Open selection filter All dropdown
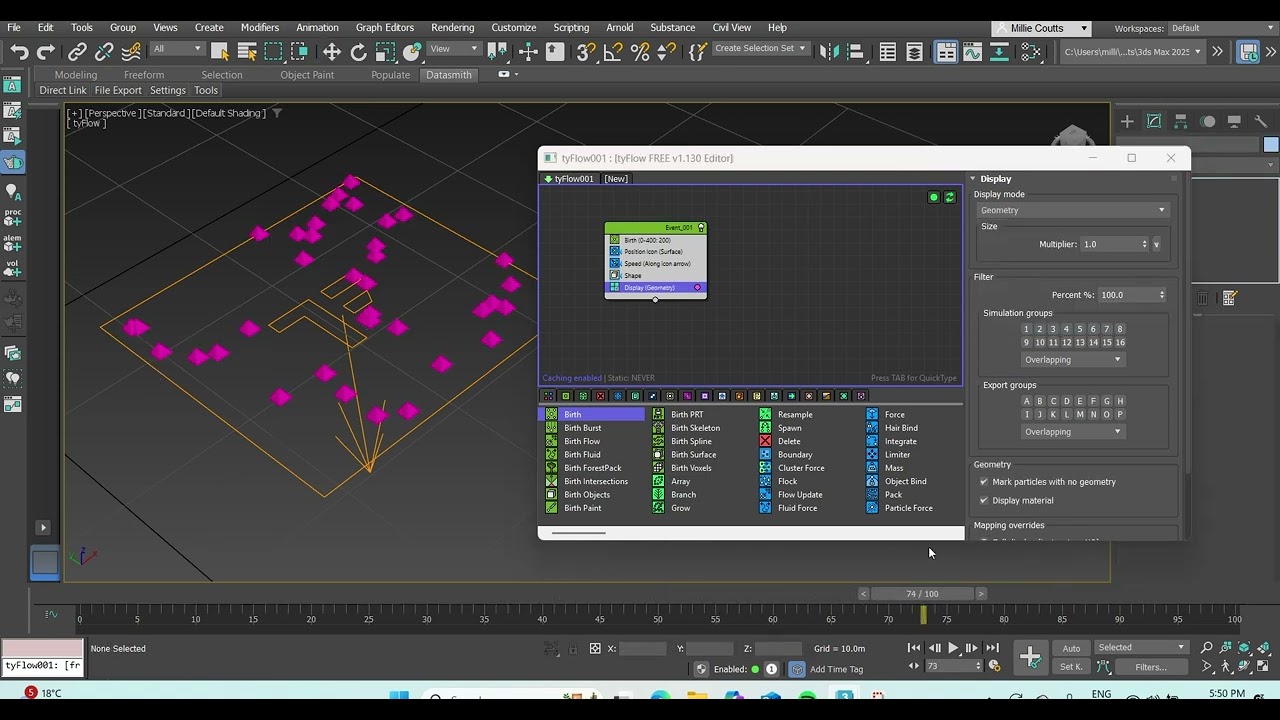Image resolution: width=1280 pixels, height=720 pixels. (177, 48)
